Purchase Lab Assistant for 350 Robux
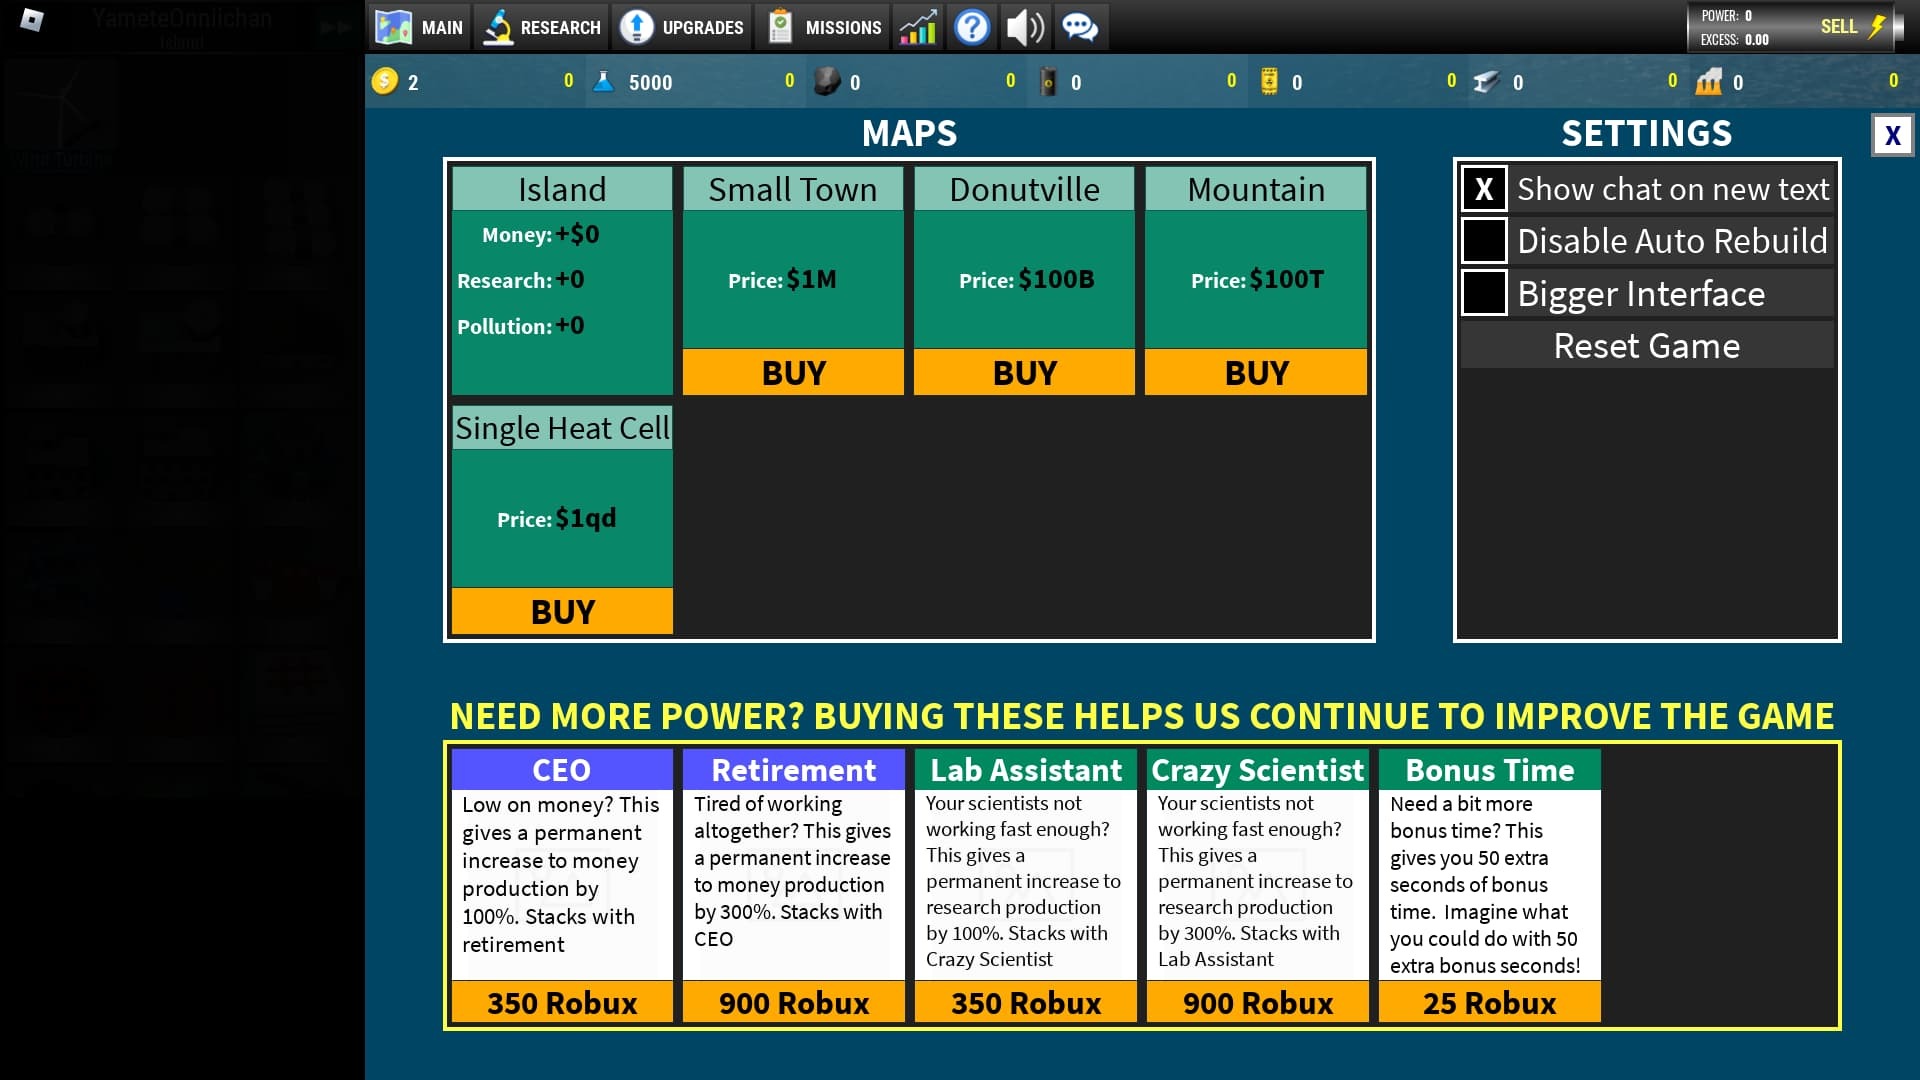This screenshot has width=1920, height=1080. coord(1026,1002)
